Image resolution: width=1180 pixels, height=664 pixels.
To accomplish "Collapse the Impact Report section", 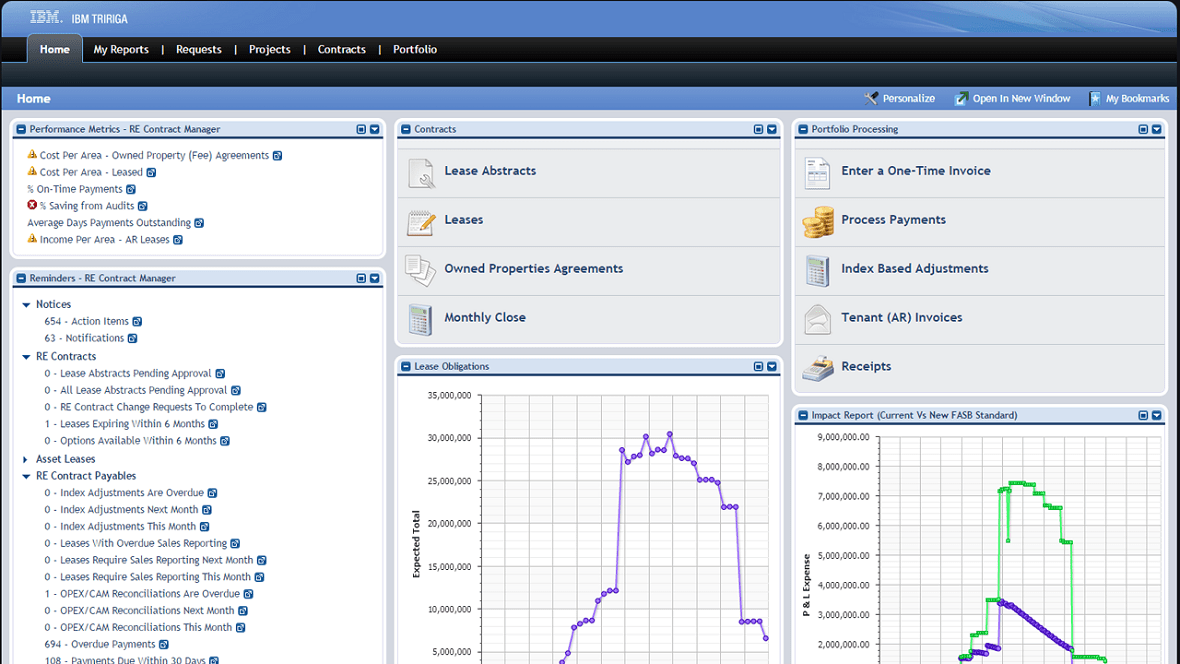I will coord(803,416).
